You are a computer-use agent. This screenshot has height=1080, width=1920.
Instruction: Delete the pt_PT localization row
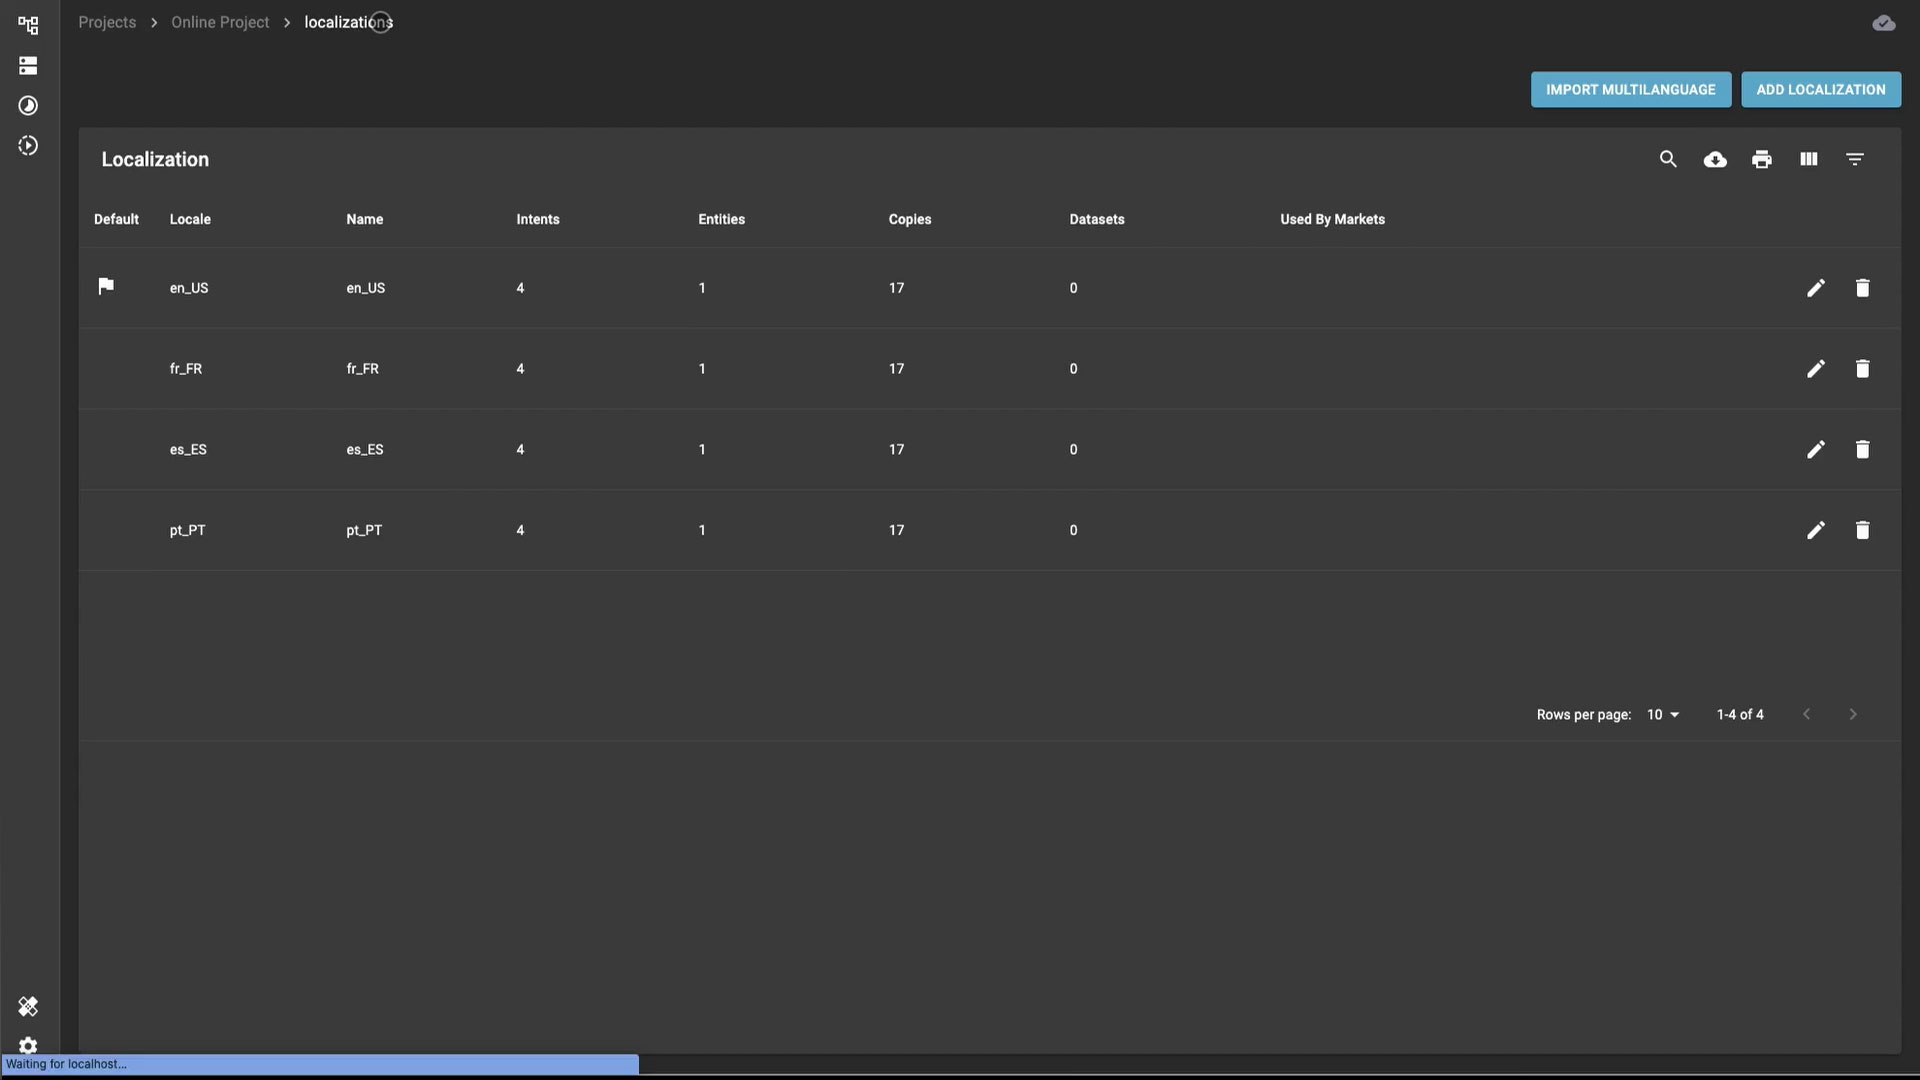click(1862, 530)
